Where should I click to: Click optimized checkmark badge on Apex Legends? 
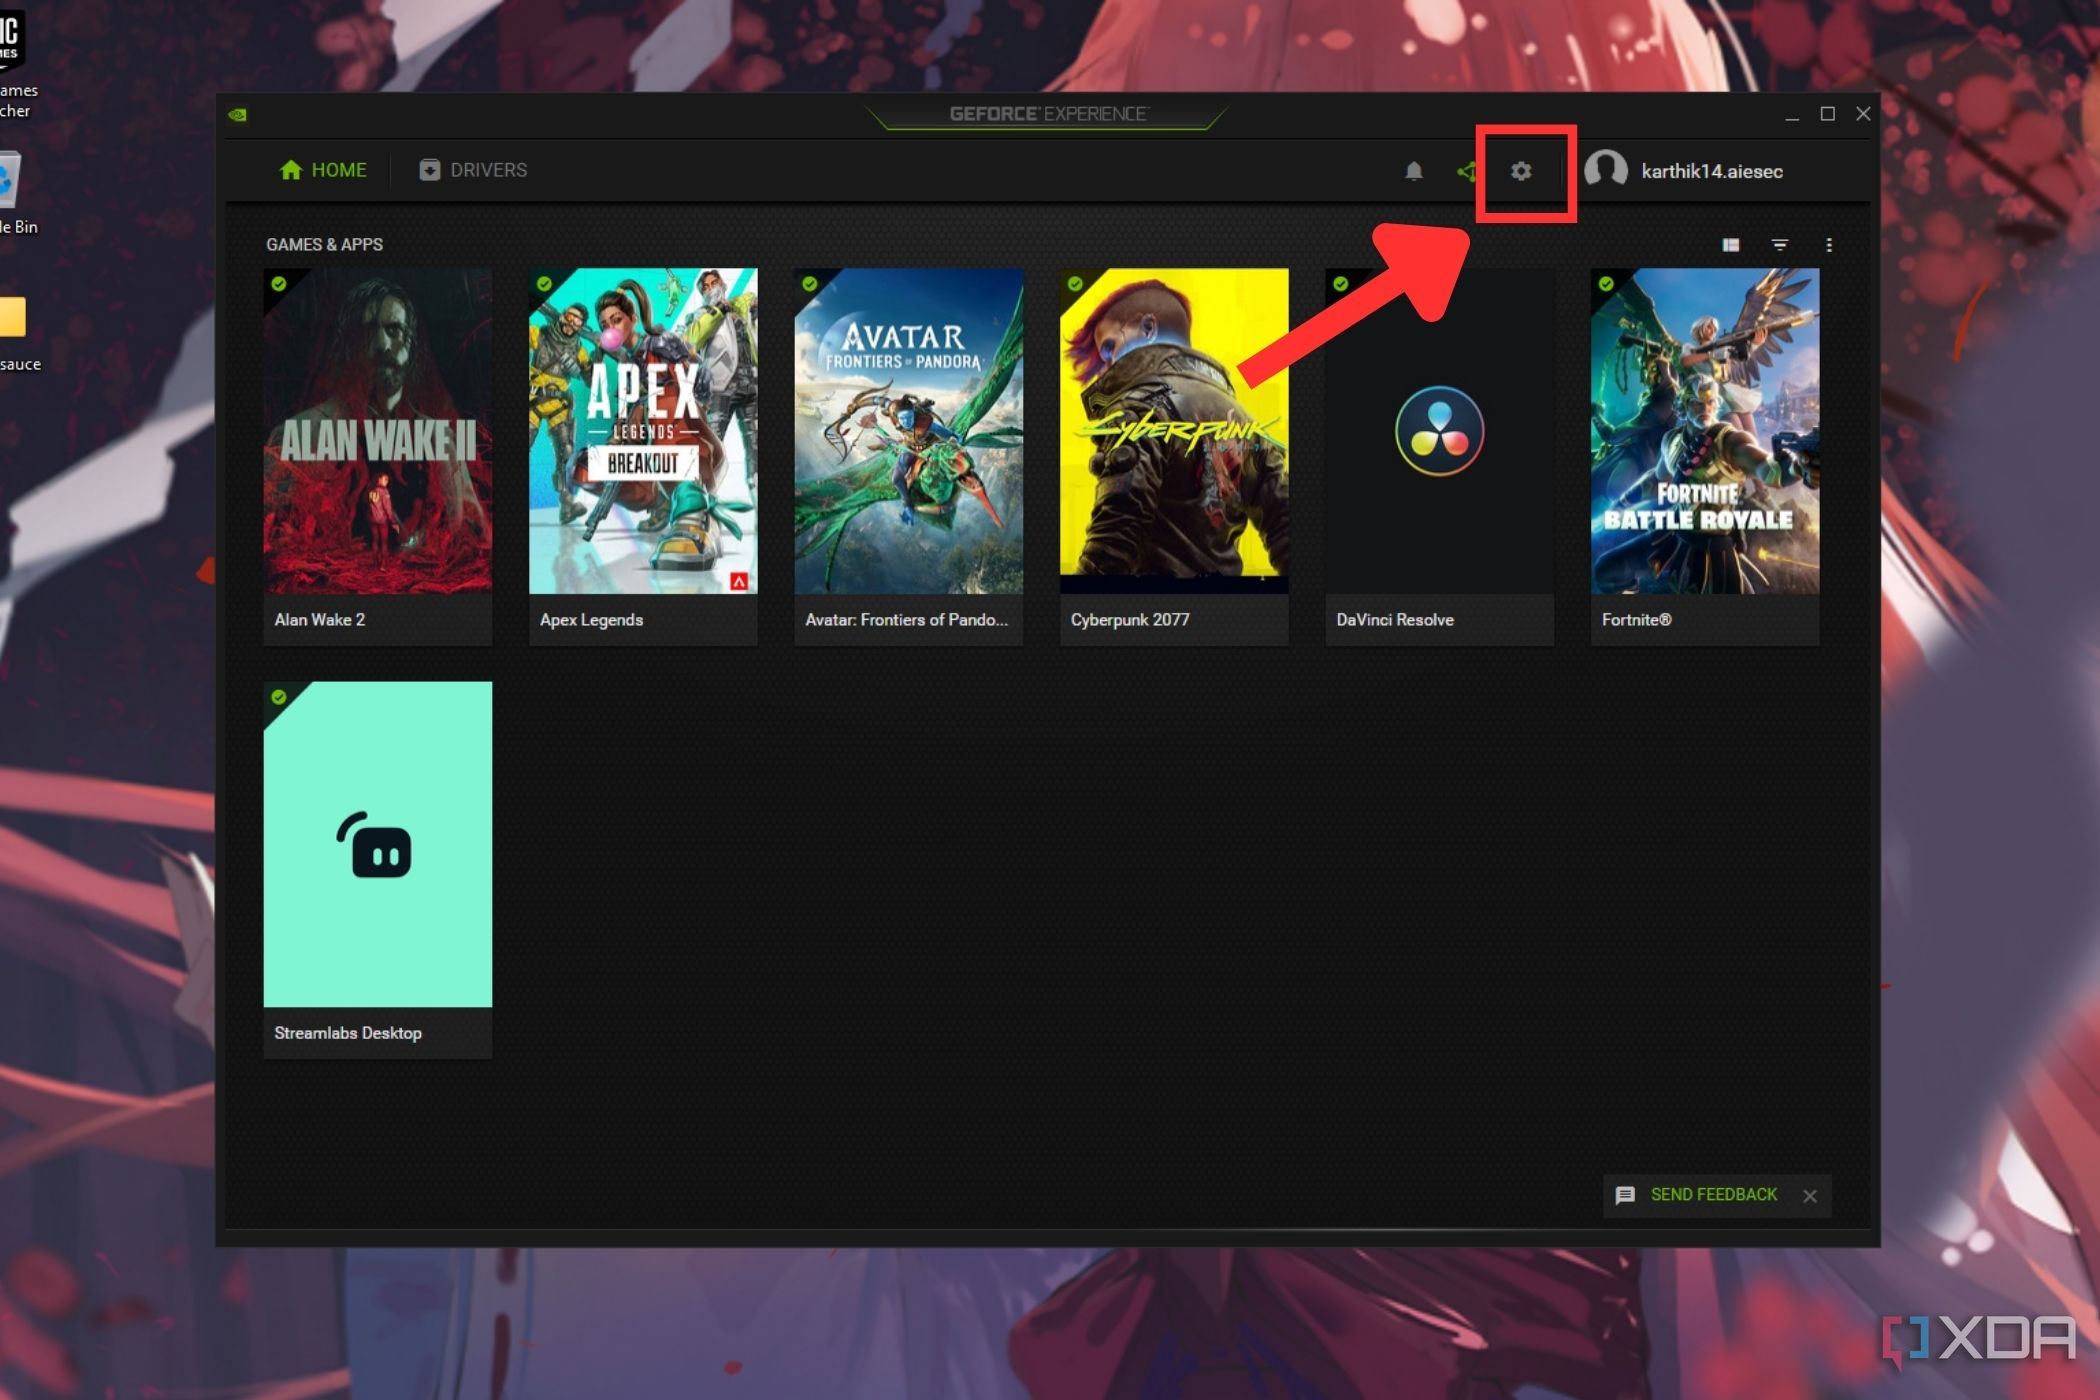pyautogui.click(x=544, y=284)
